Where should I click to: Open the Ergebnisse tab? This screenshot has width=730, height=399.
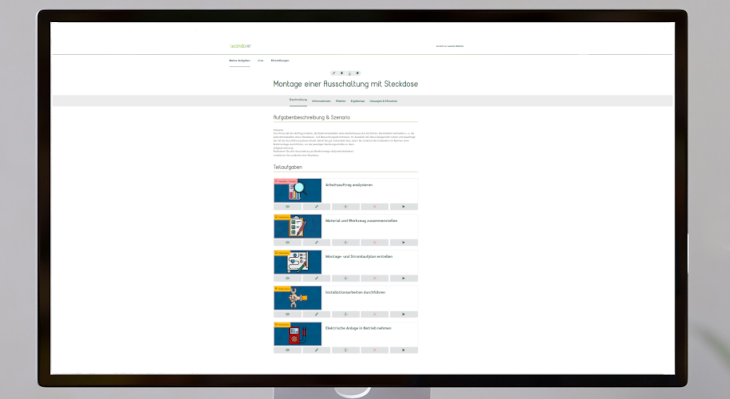[x=358, y=101]
